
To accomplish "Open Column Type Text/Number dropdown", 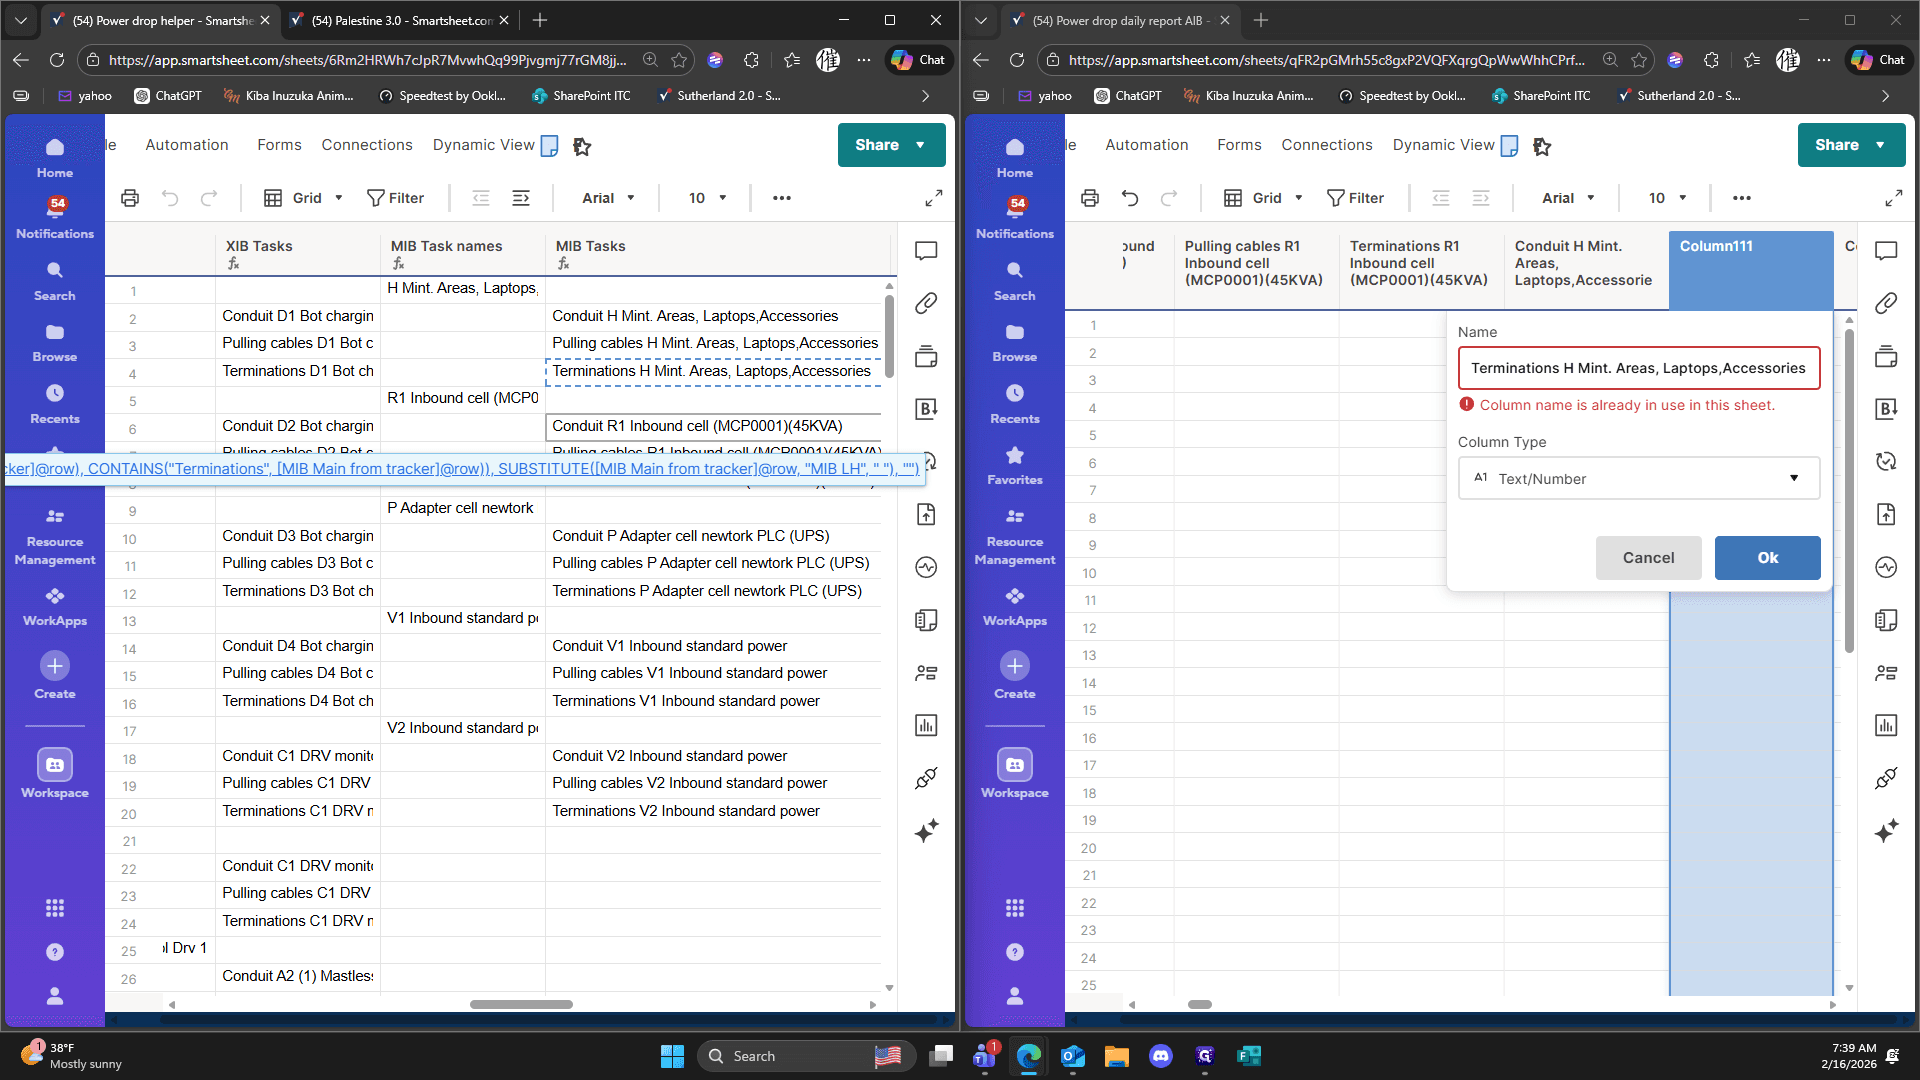I will [1638, 478].
